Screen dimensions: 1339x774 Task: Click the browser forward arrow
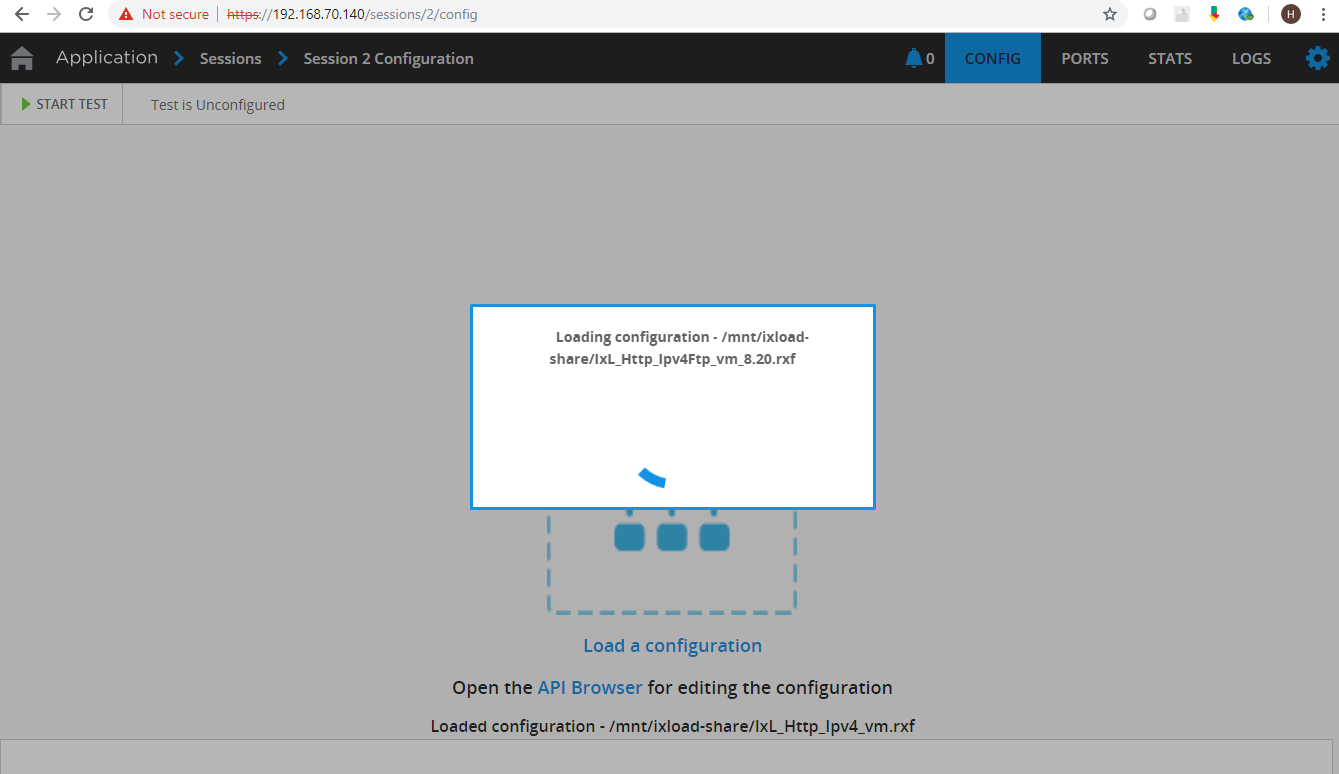coord(54,14)
